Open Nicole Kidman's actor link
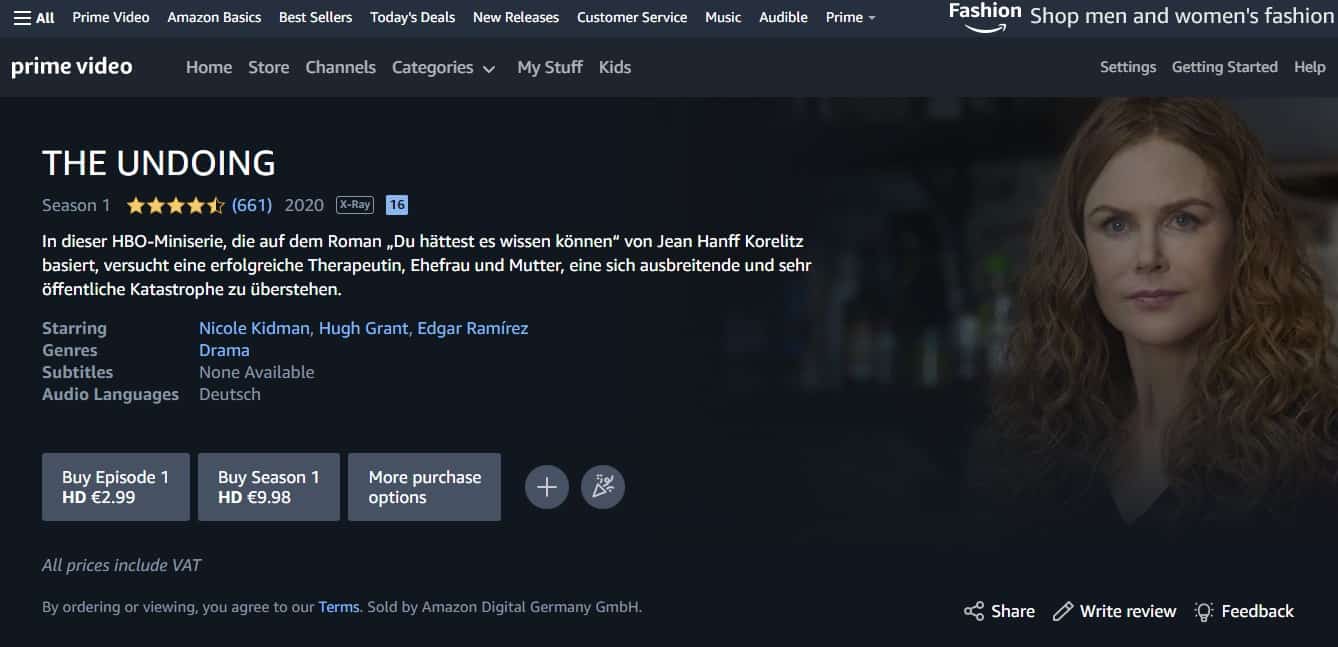Viewport: 1338px width, 647px height. click(x=254, y=328)
